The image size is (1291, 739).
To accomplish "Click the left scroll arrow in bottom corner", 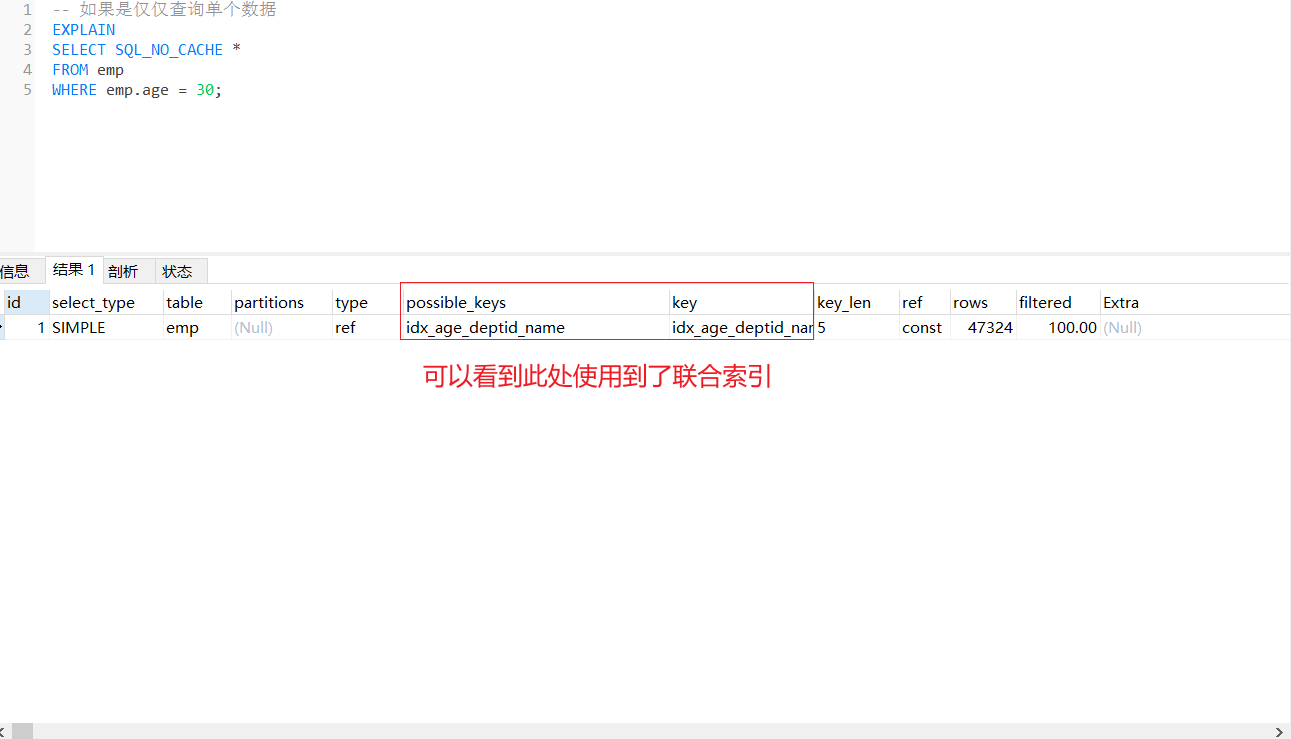I will tap(6, 731).
